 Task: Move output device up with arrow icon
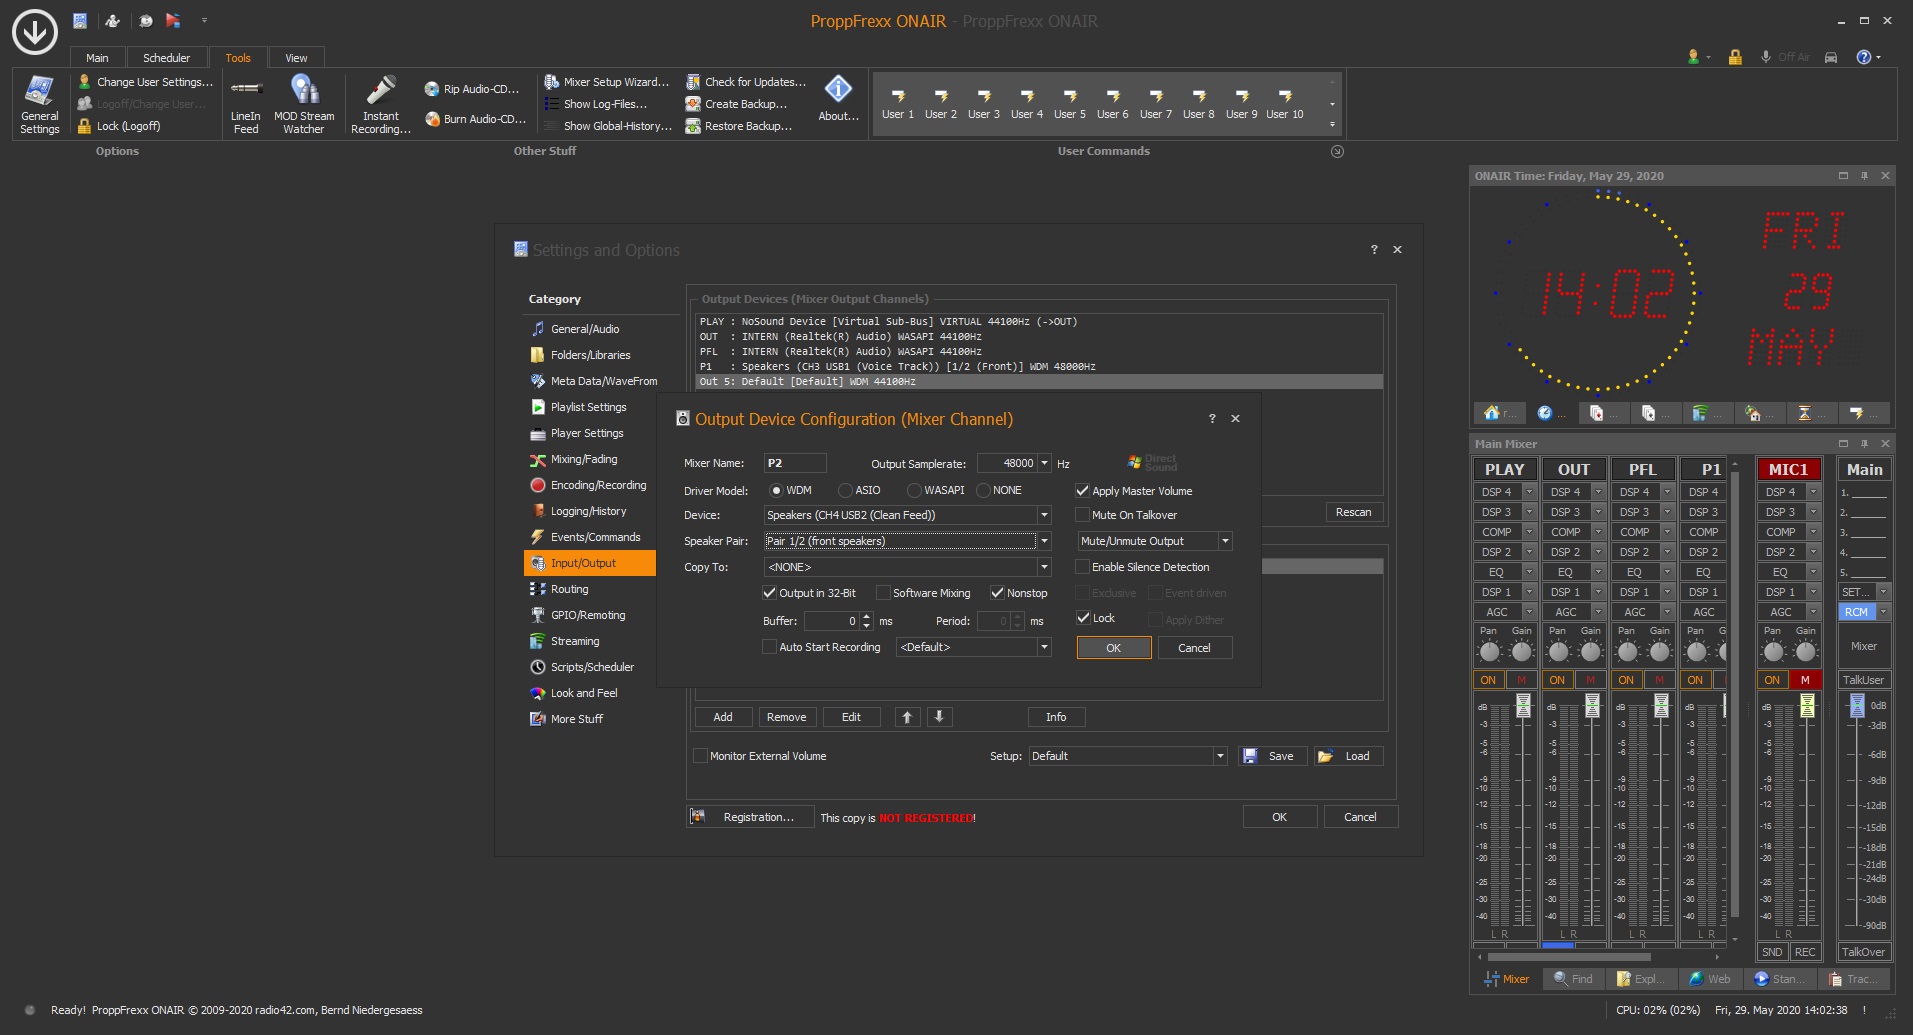point(907,717)
